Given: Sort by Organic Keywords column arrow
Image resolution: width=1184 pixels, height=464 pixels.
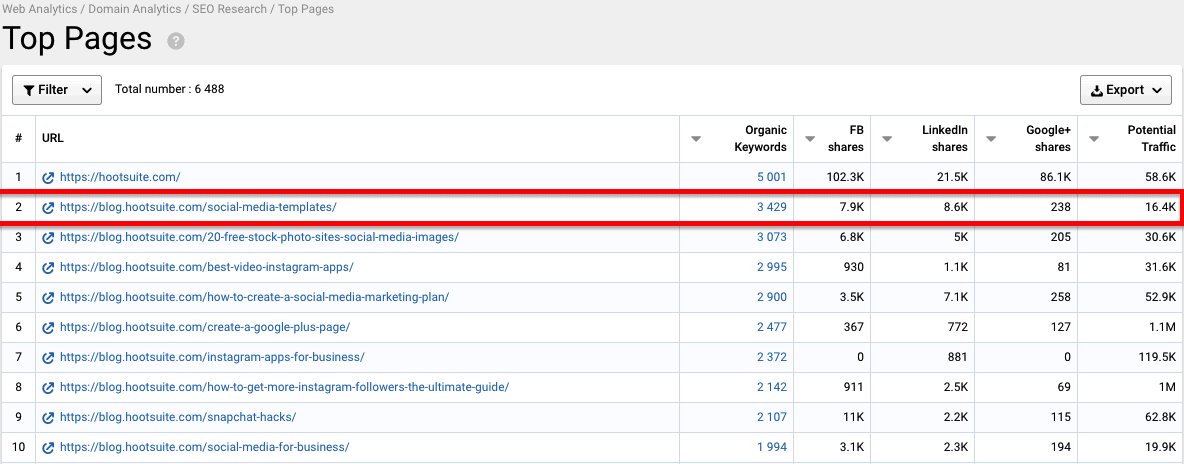Looking at the screenshot, I should coord(696,139).
